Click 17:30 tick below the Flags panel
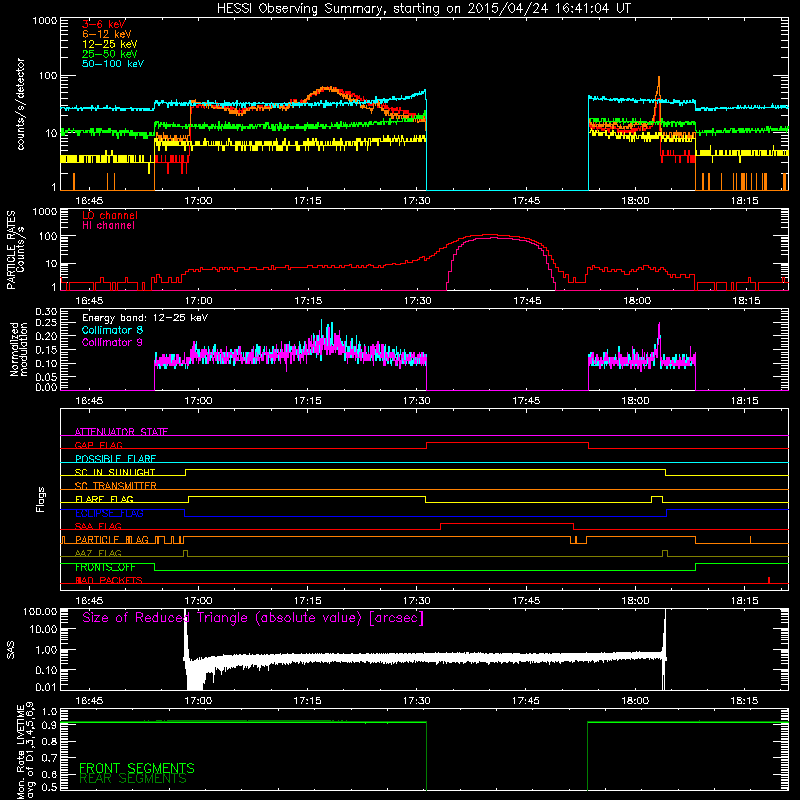The width and height of the screenshot is (800, 800). tap(417, 601)
